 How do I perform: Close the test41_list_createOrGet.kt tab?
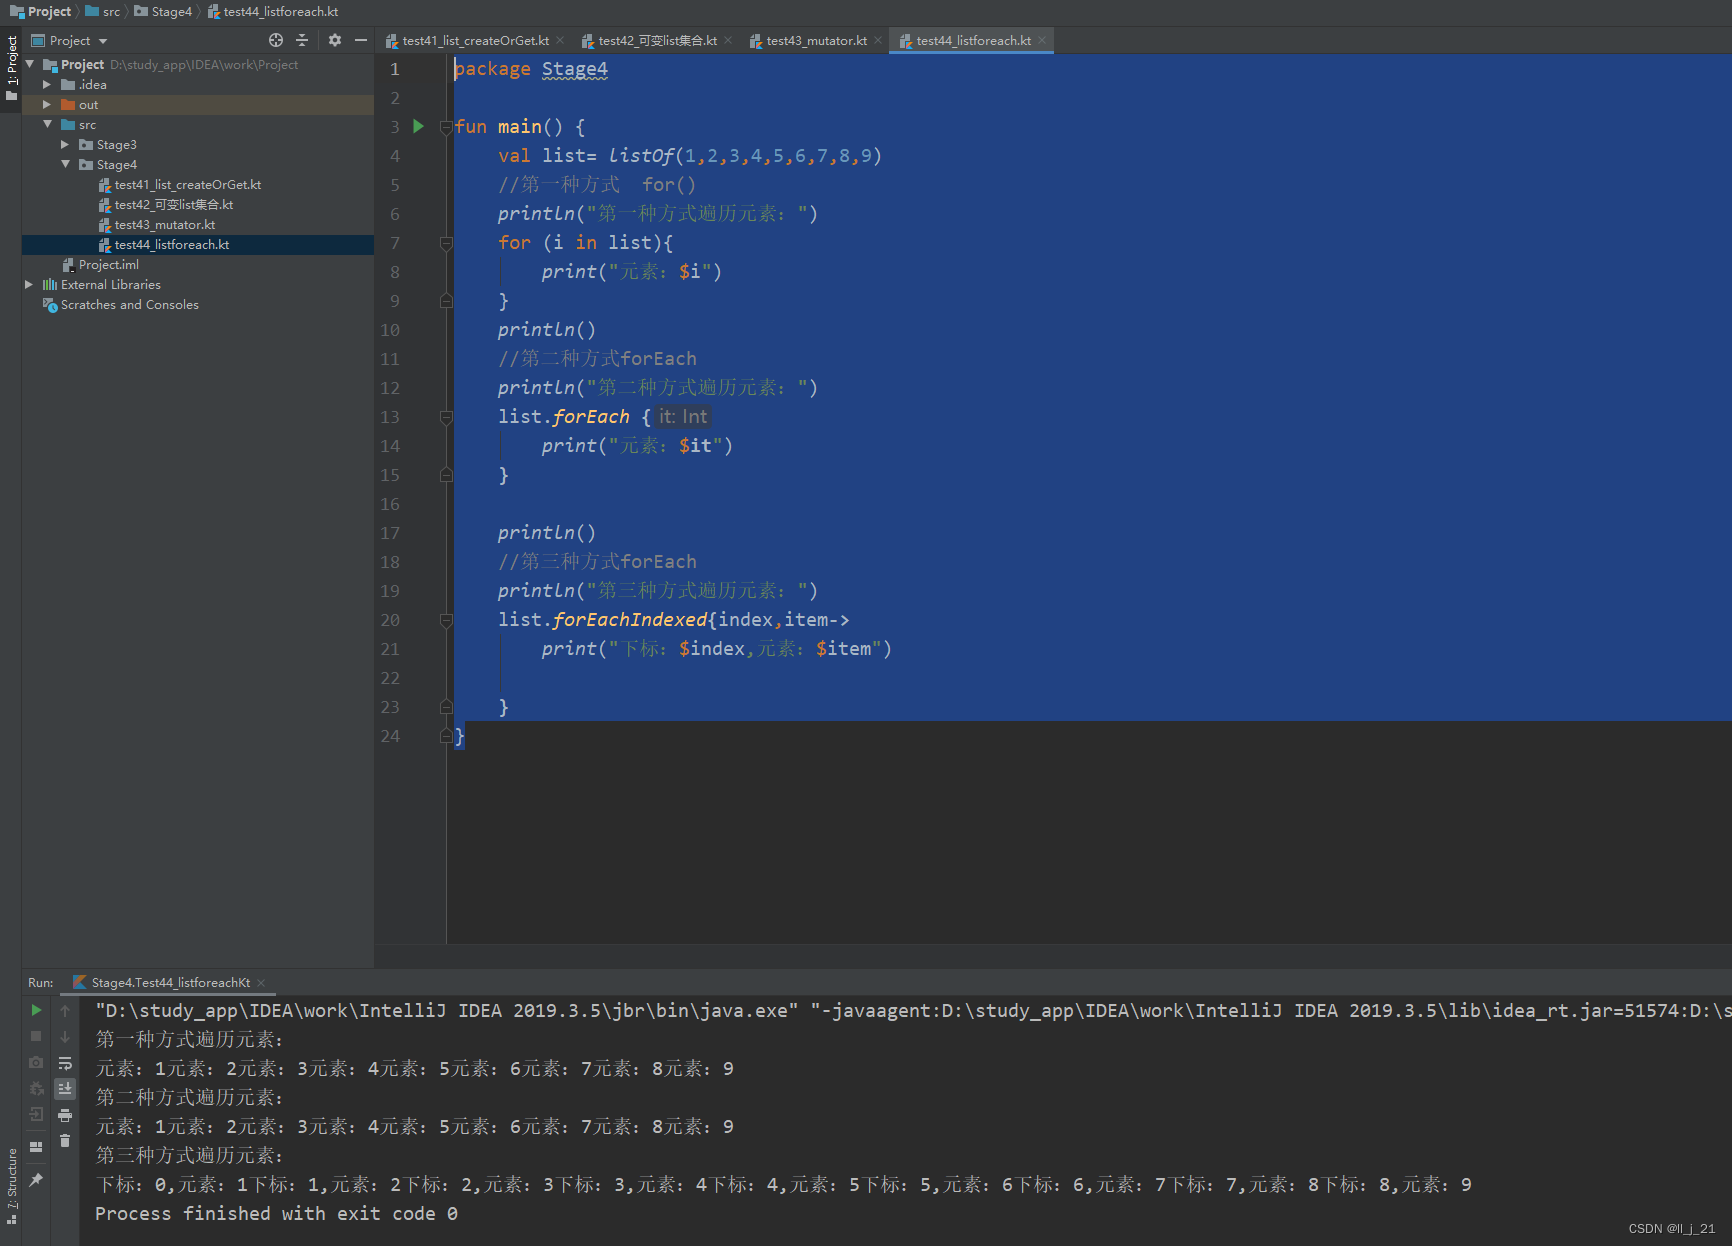(560, 41)
